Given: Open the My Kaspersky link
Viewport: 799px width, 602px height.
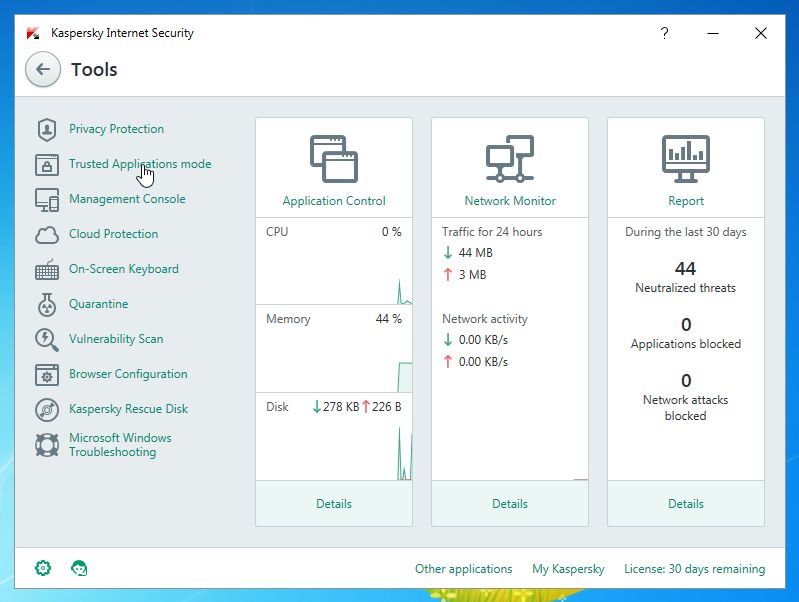Looking at the screenshot, I should click(568, 569).
